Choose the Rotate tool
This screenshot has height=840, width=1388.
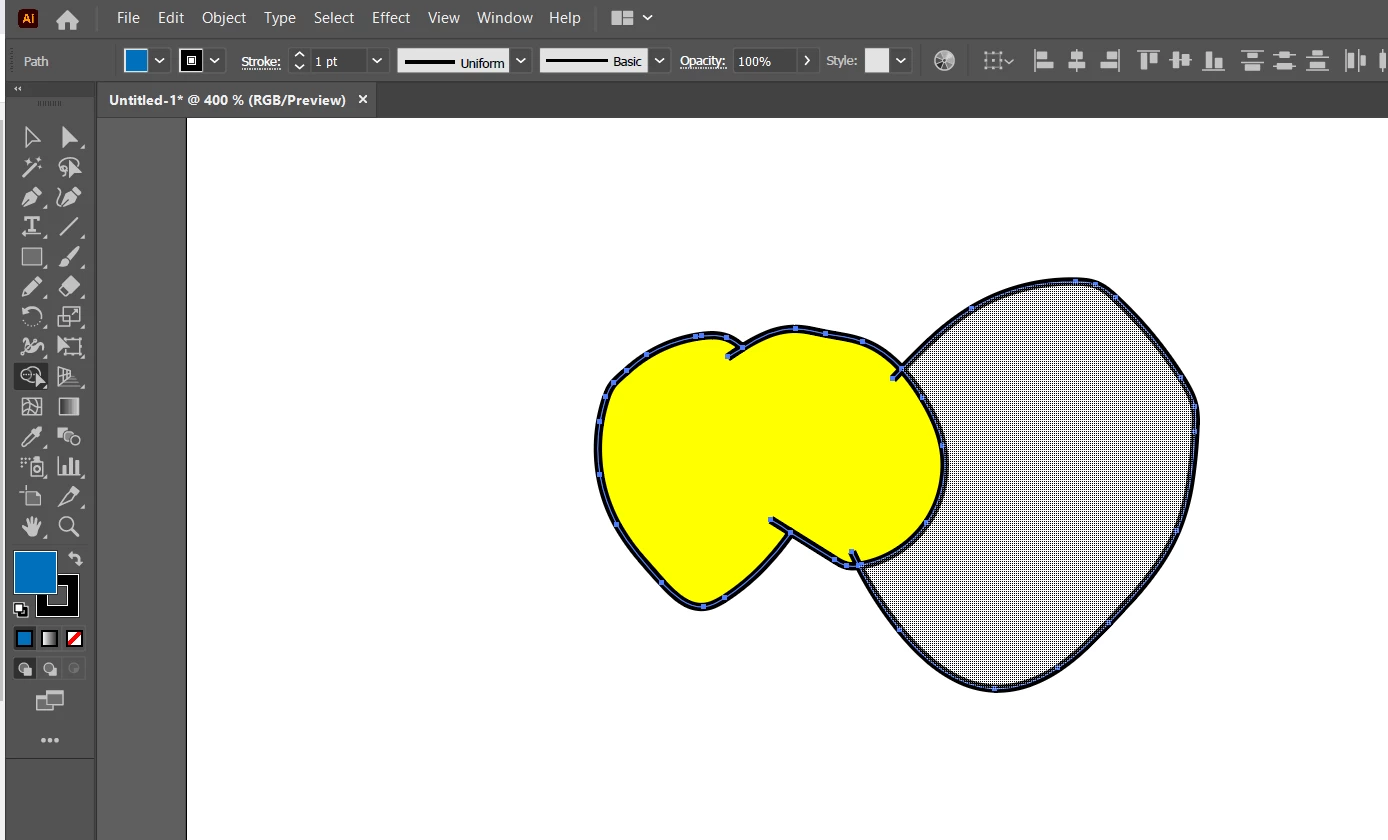pos(32,317)
